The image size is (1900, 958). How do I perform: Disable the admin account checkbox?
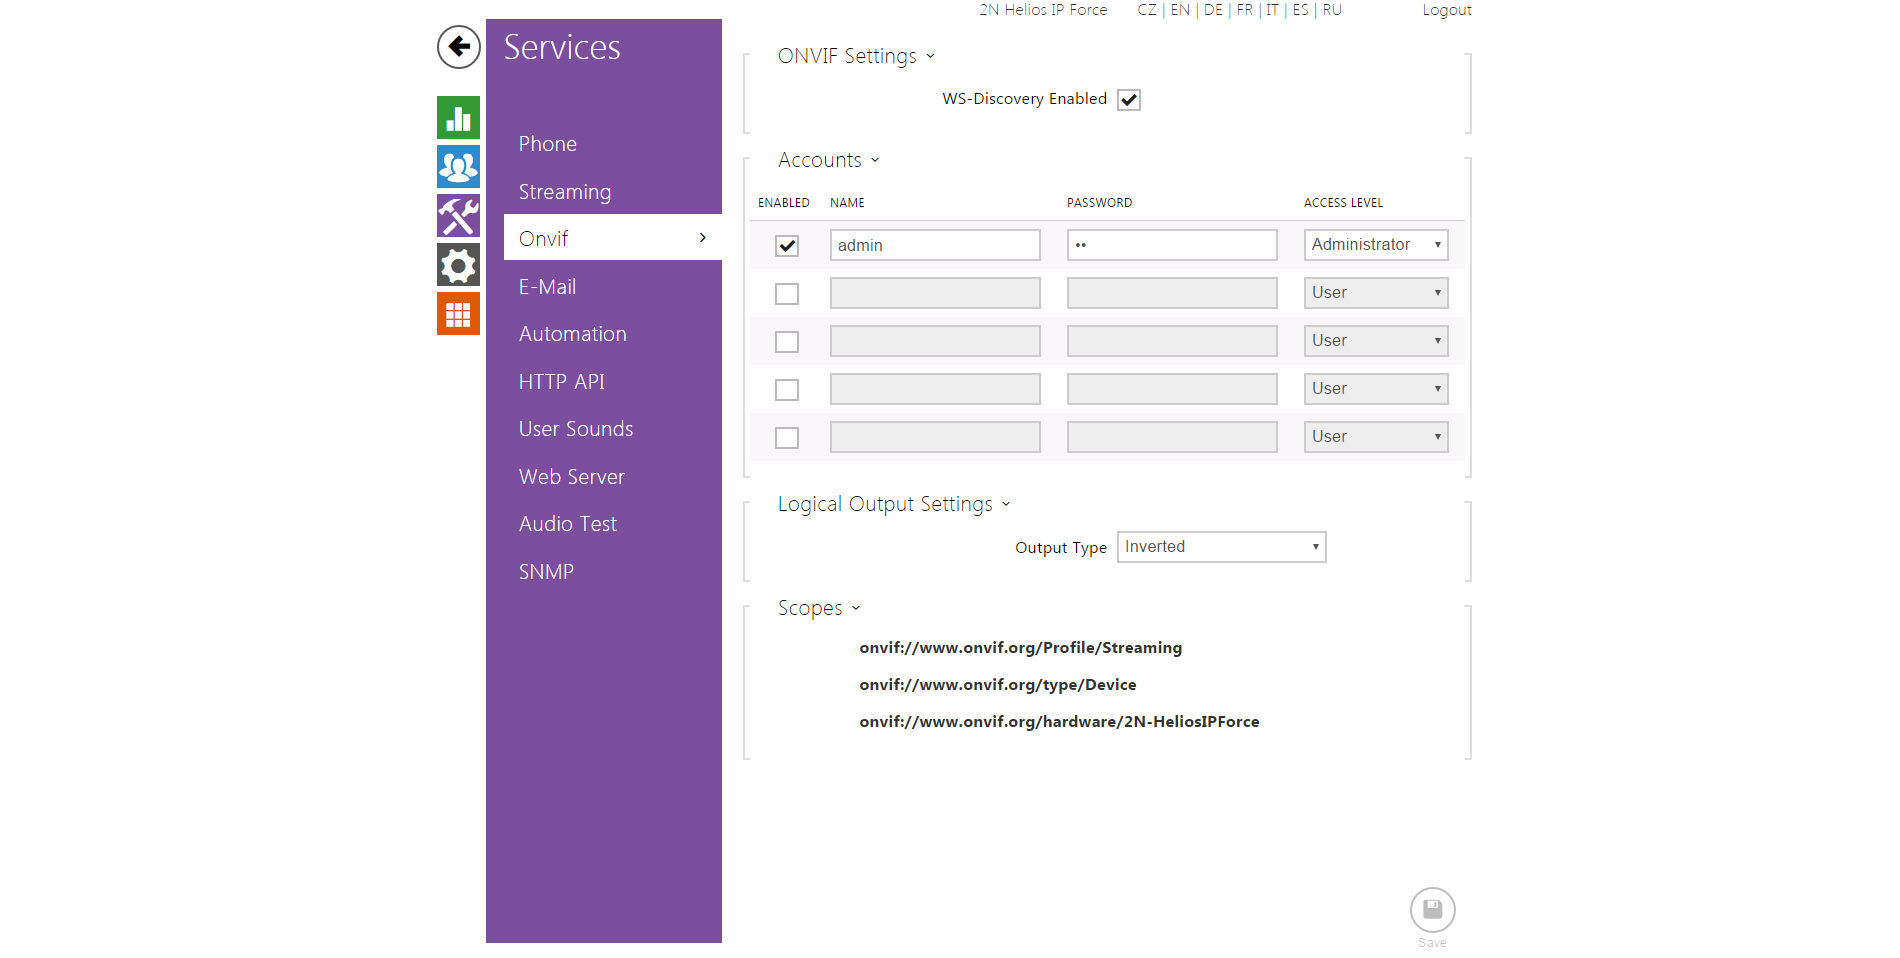point(787,246)
